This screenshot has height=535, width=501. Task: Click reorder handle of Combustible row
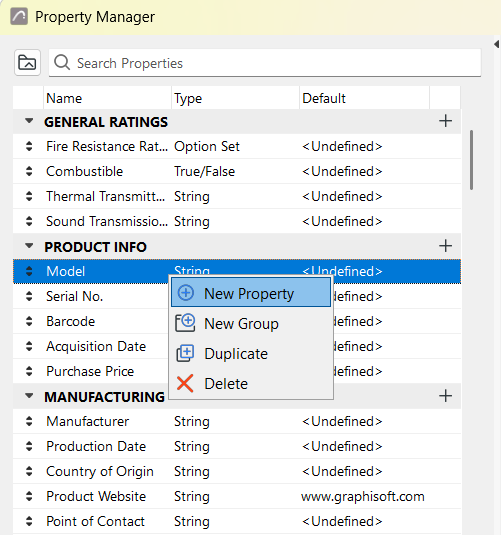29,171
